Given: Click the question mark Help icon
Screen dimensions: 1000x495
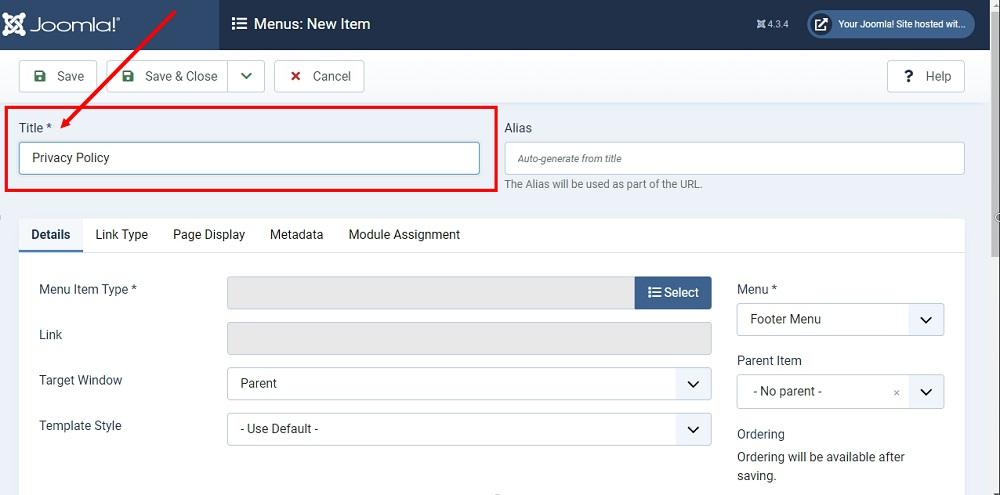Looking at the screenshot, I should 909,76.
